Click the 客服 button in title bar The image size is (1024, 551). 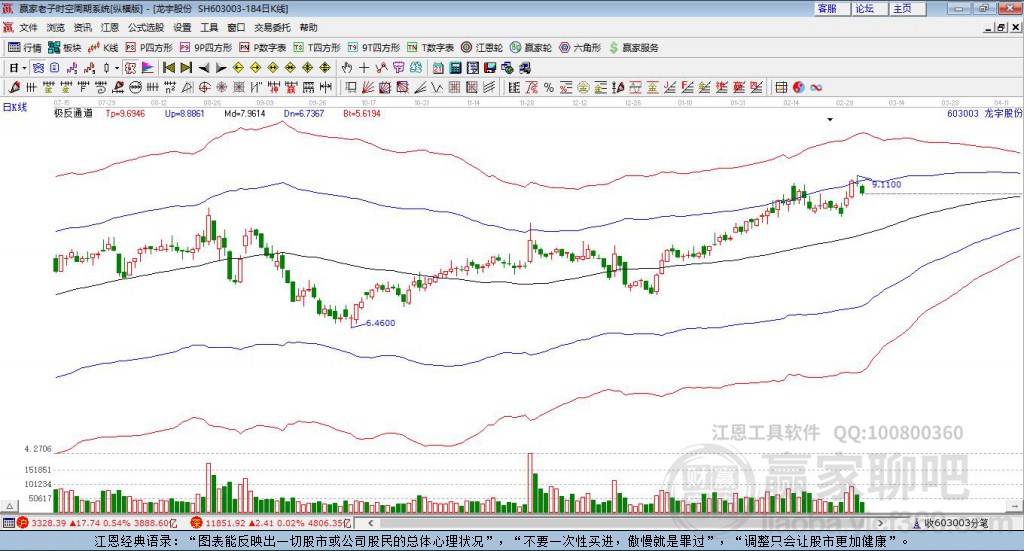(832, 8)
